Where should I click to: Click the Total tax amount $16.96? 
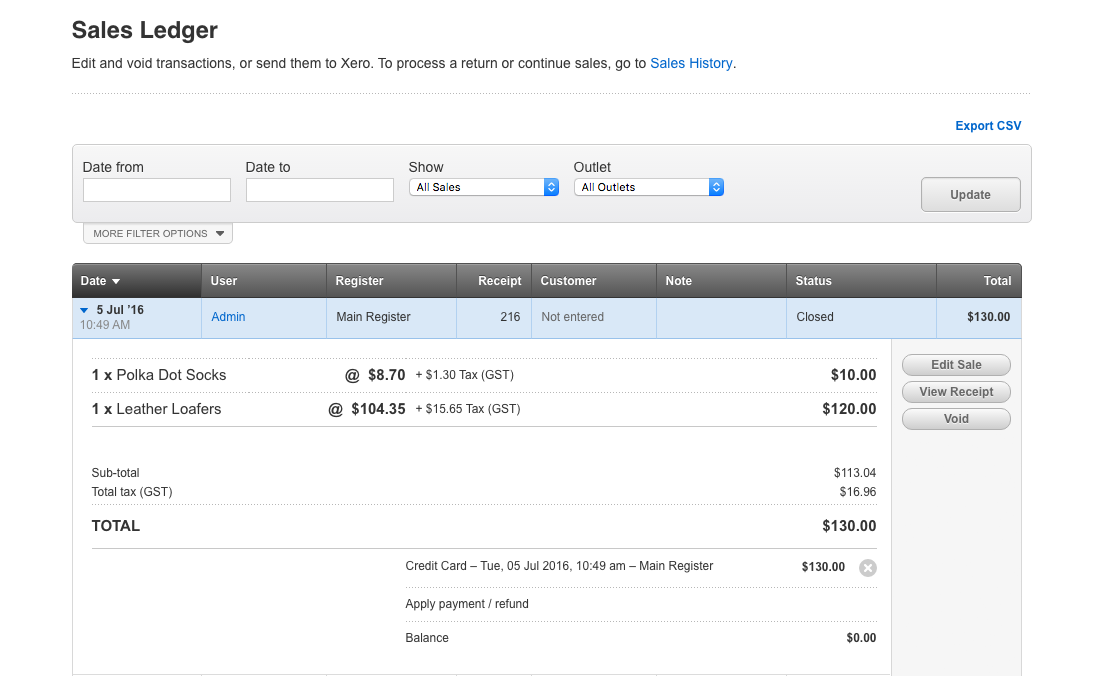click(857, 493)
